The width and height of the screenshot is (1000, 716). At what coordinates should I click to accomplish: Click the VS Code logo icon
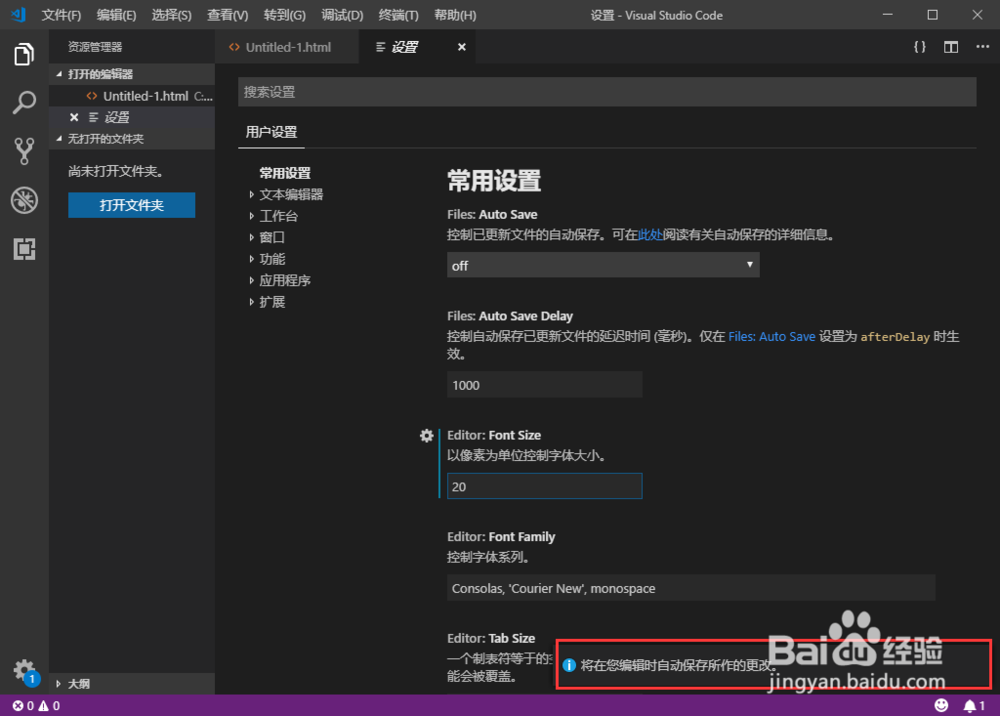tap(18, 14)
